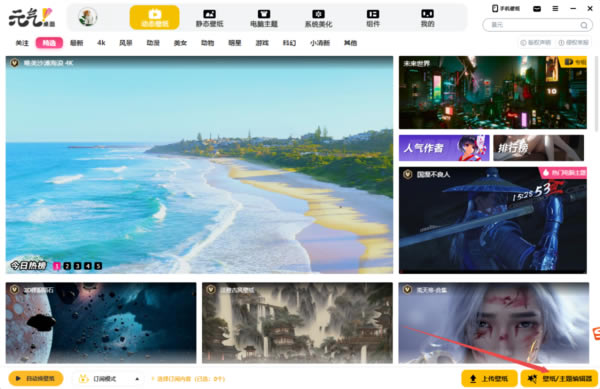Open the 静态壁纸 static wallpaper section
Screen dimensions: 600x389
tap(209, 18)
